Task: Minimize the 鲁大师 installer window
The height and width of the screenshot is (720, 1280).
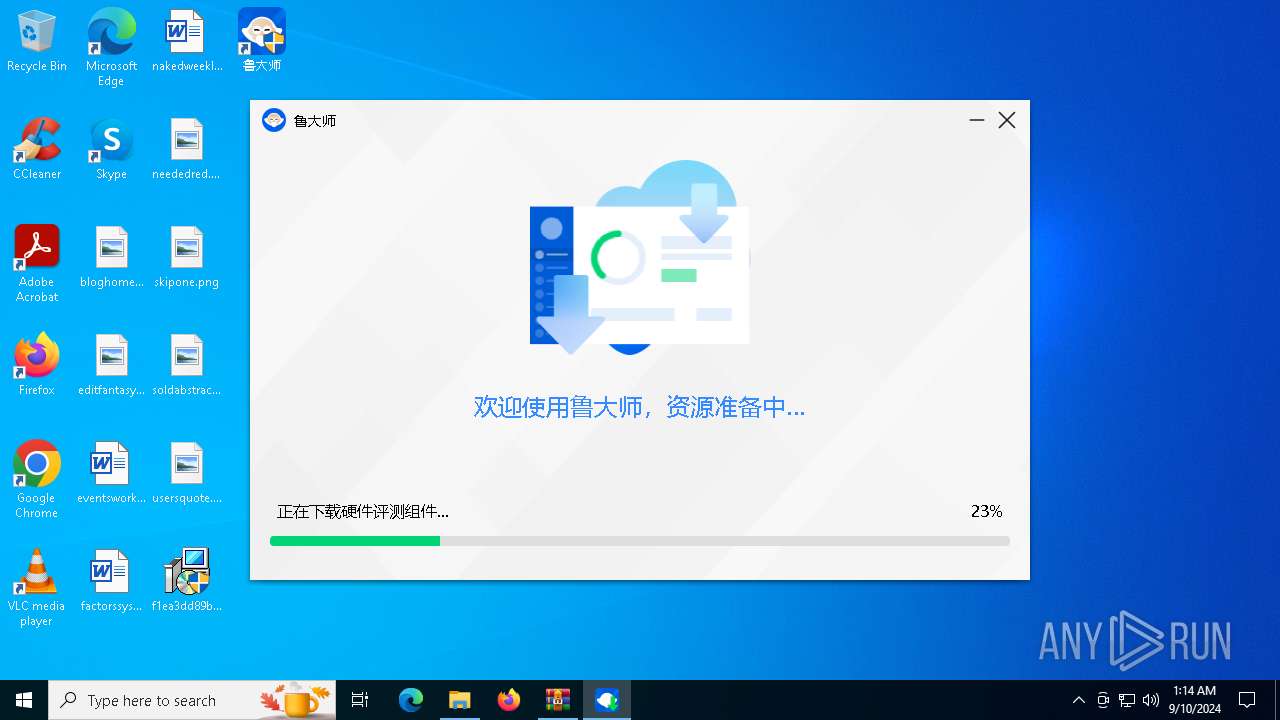Action: coord(977,120)
